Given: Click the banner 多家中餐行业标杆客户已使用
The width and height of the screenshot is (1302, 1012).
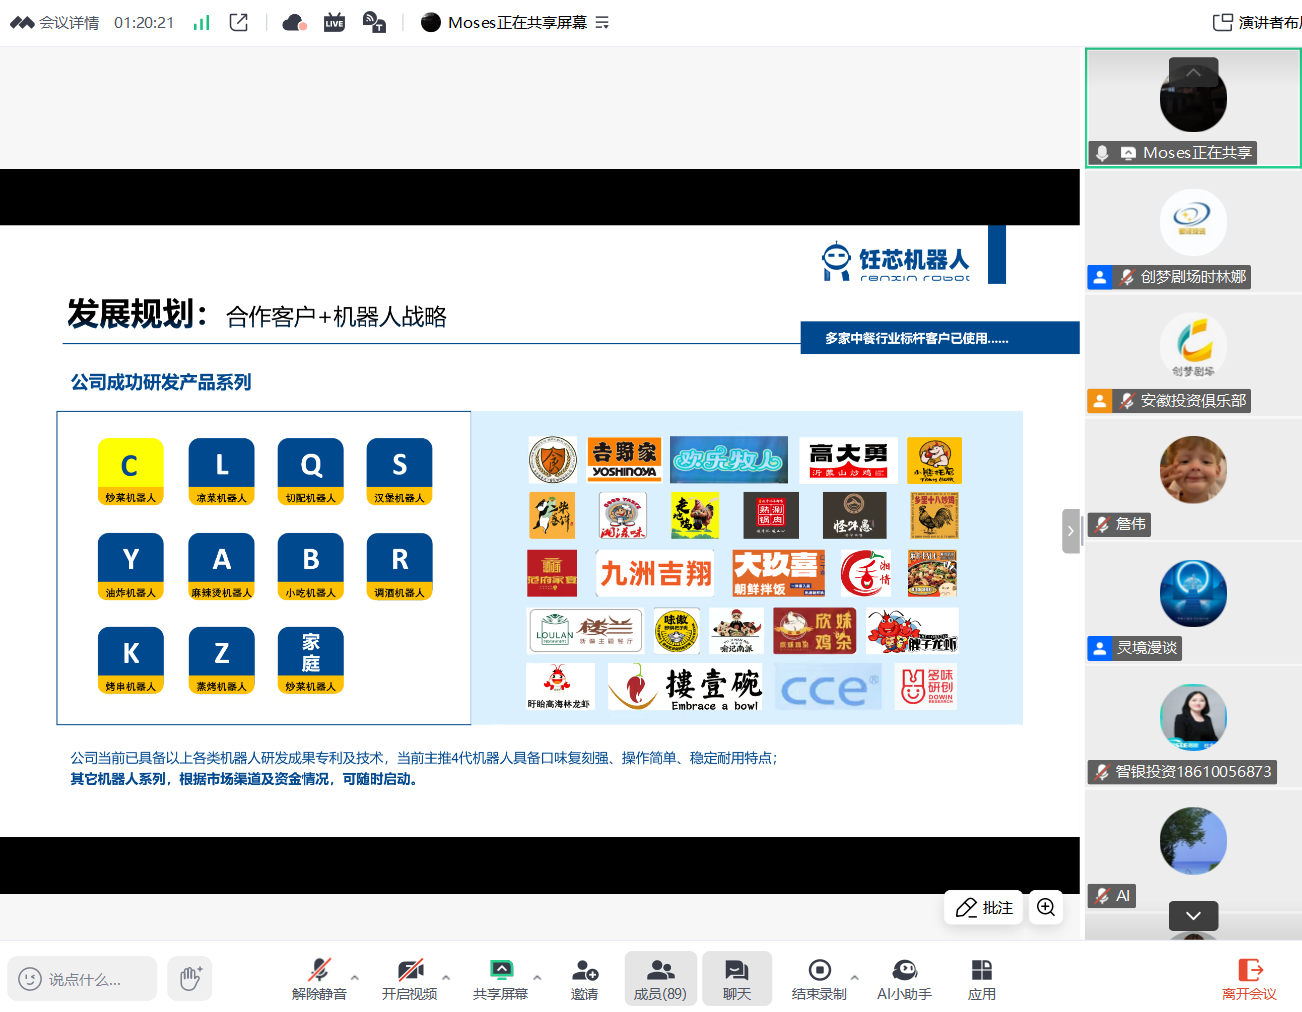Looking at the screenshot, I should (x=940, y=338).
